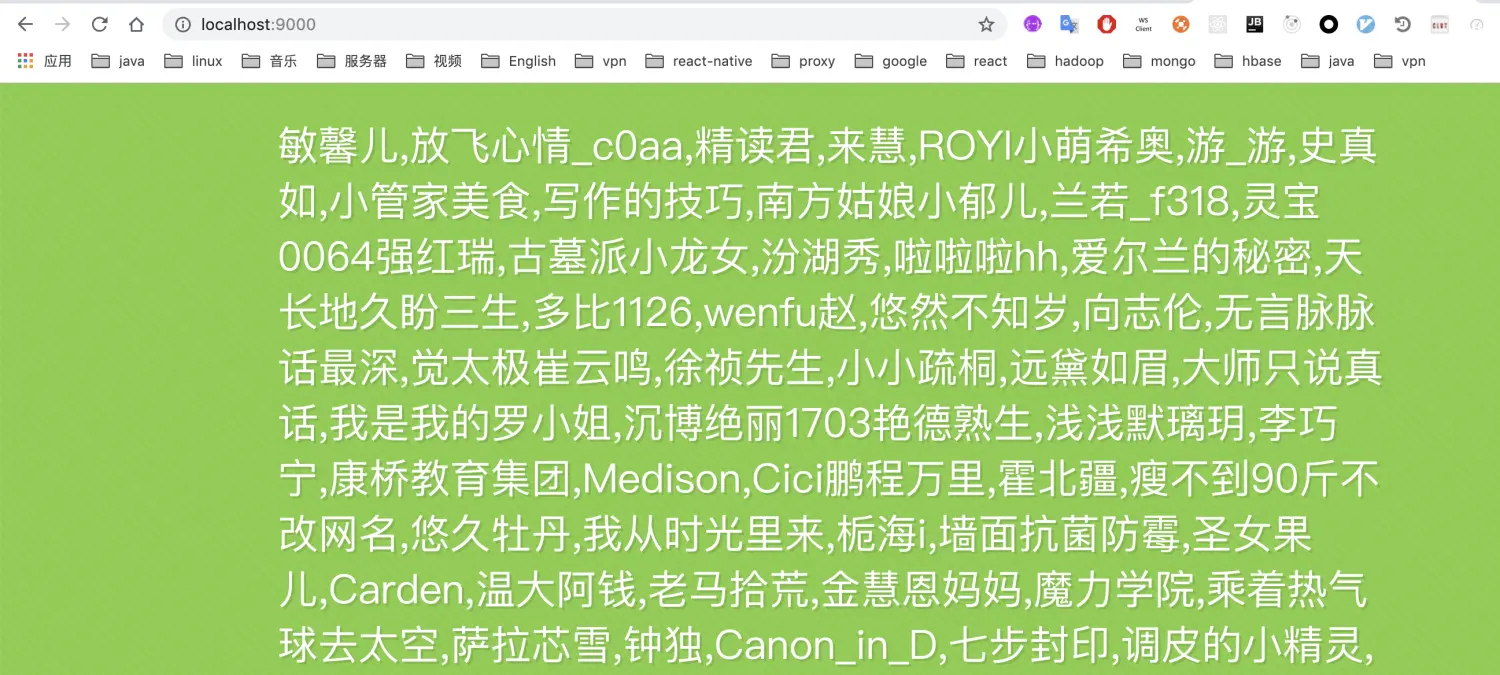Click the name Canon_in_D

(826, 646)
